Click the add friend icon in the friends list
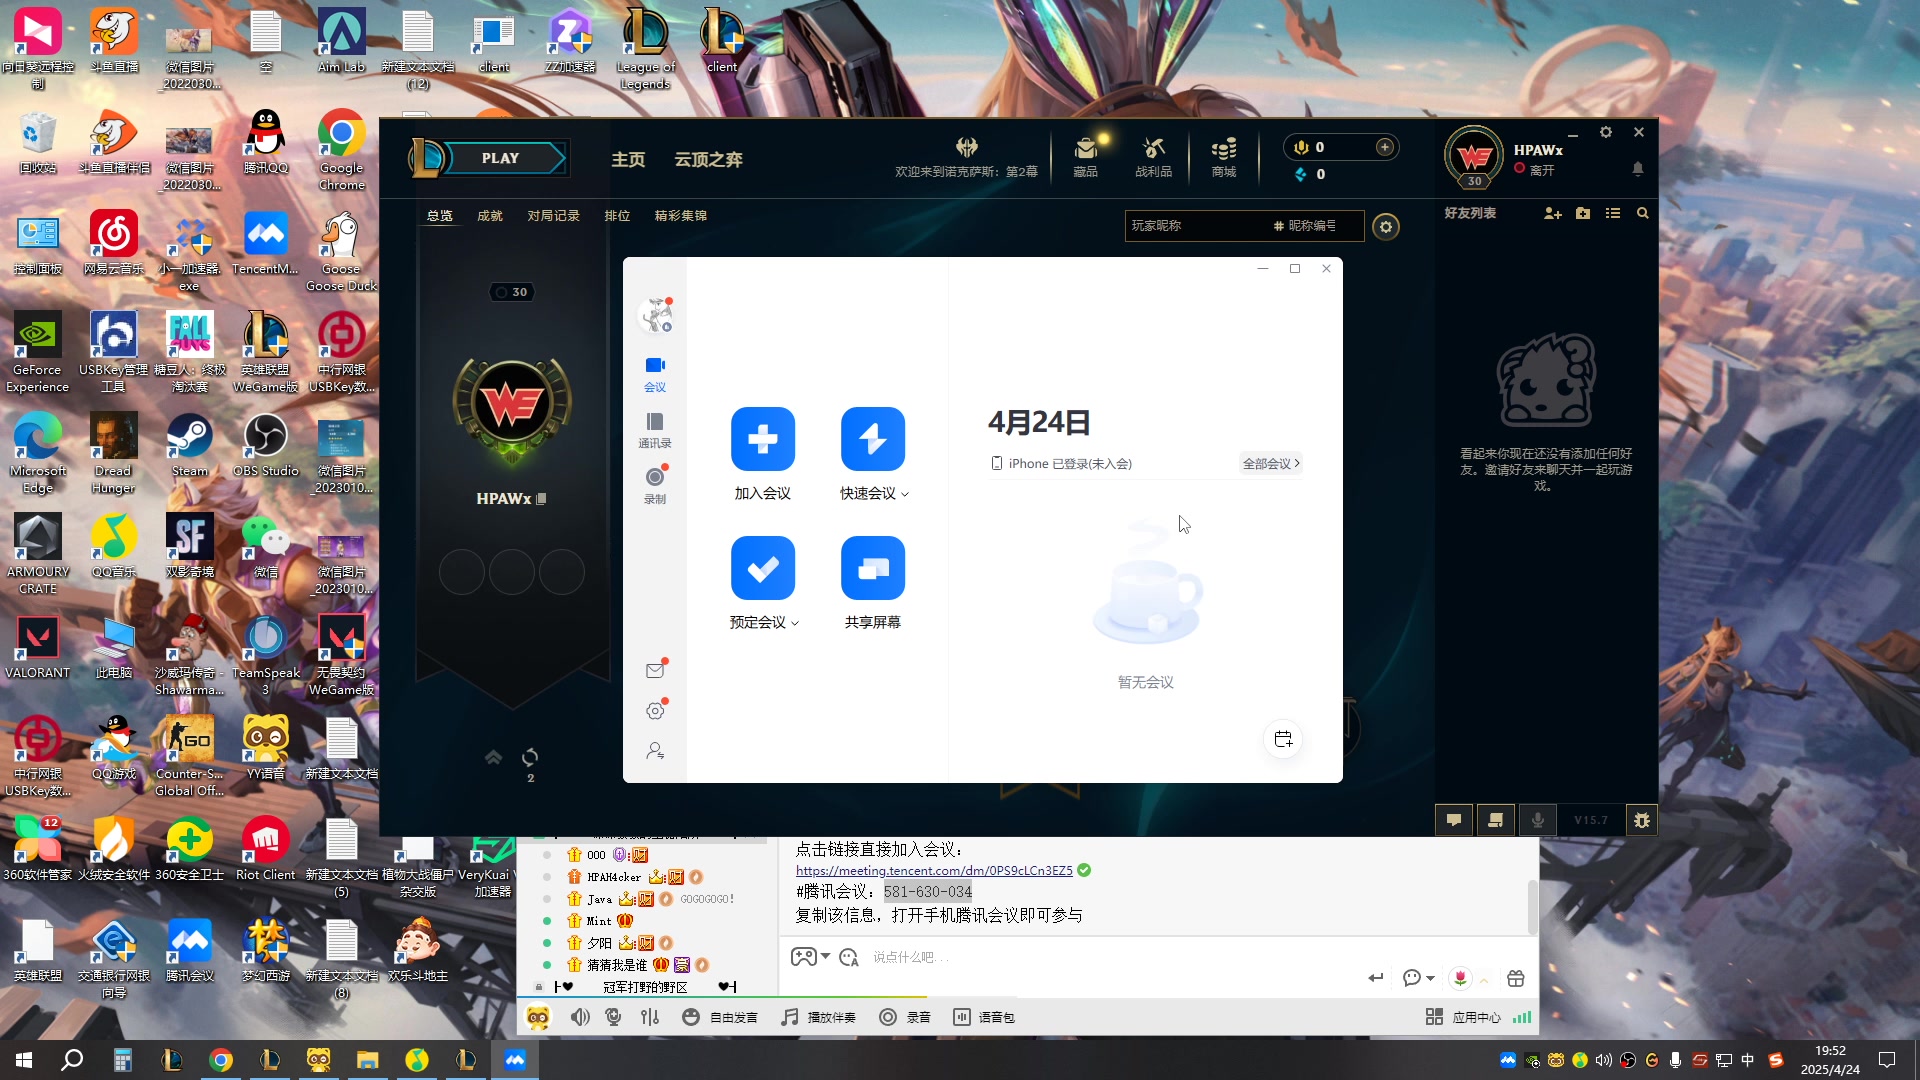This screenshot has height=1080, width=1920. (x=1552, y=214)
